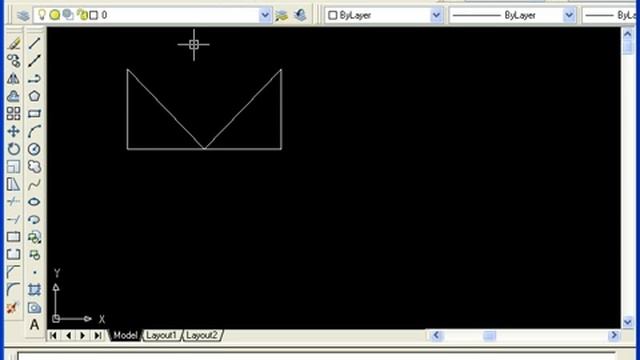Select the Hatch tool
This screenshot has width=640, height=360.
pos(34,289)
